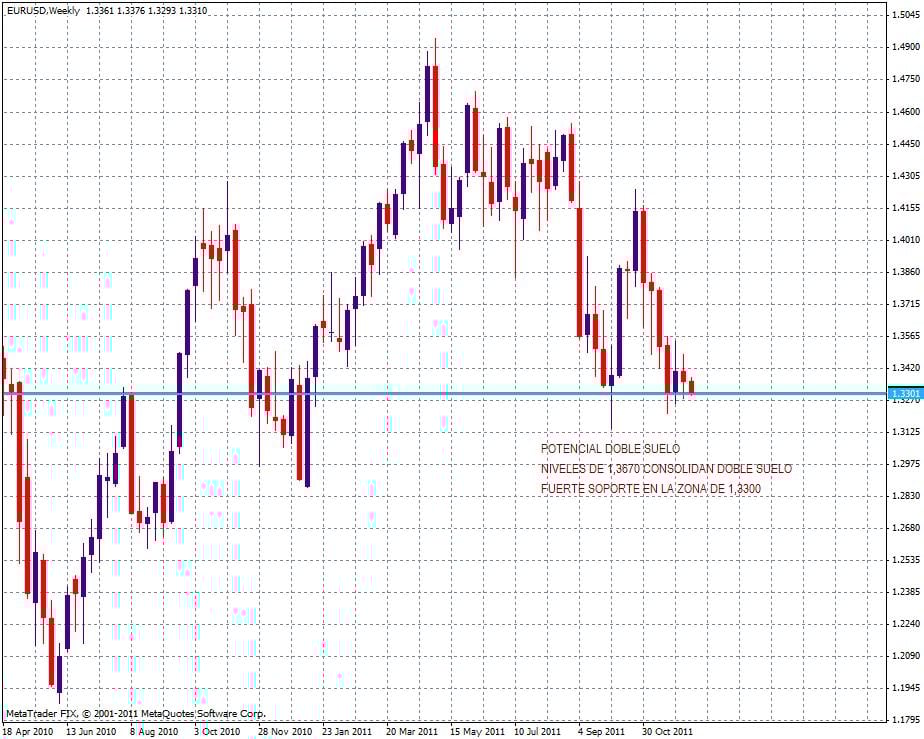The width and height of the screenshot is (924, 739).
Task: Click the 3 Oct 2010 date label
Action: [217, 731]
